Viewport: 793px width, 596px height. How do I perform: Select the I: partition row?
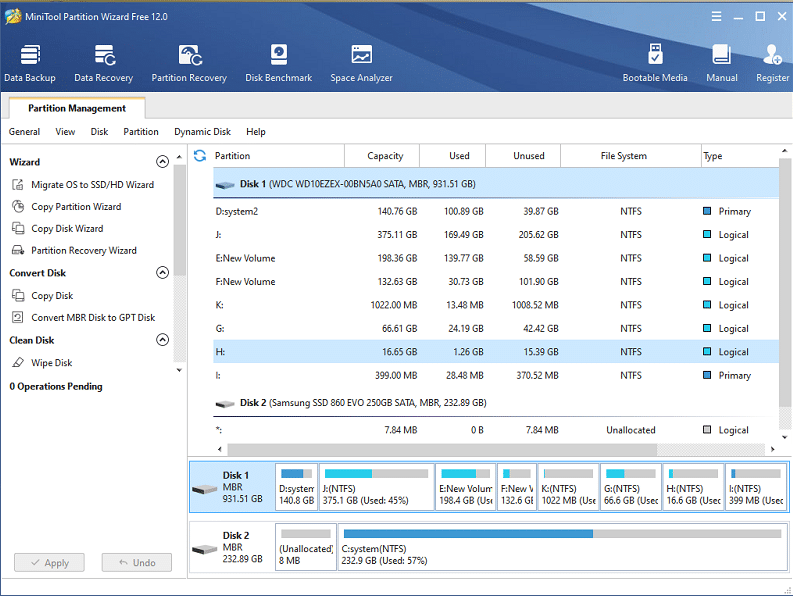(496, 375)
